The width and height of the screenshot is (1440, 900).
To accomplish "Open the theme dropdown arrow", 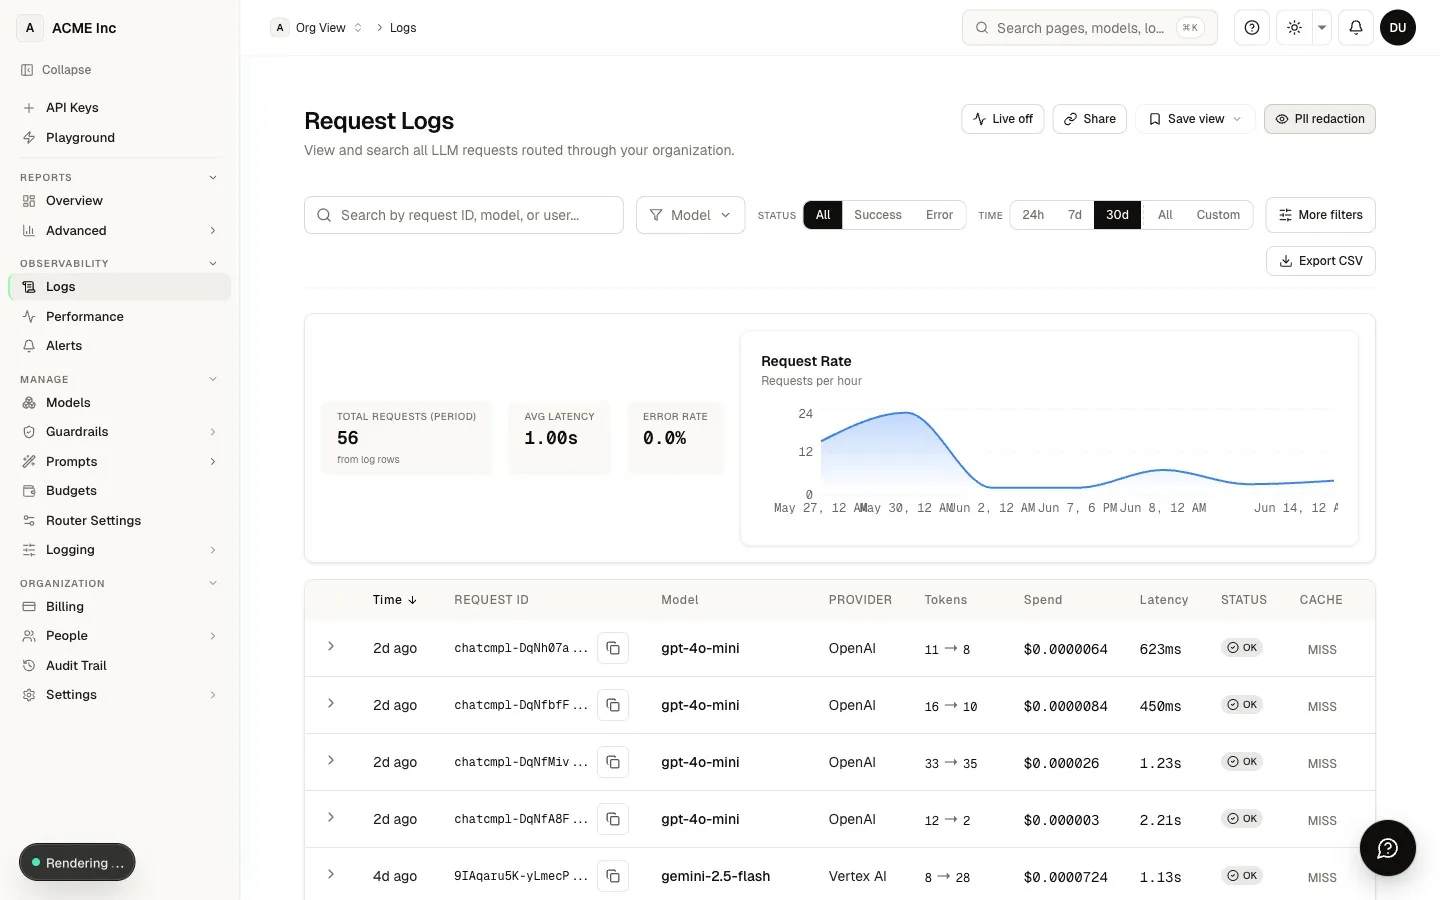I will [1322, 28].
